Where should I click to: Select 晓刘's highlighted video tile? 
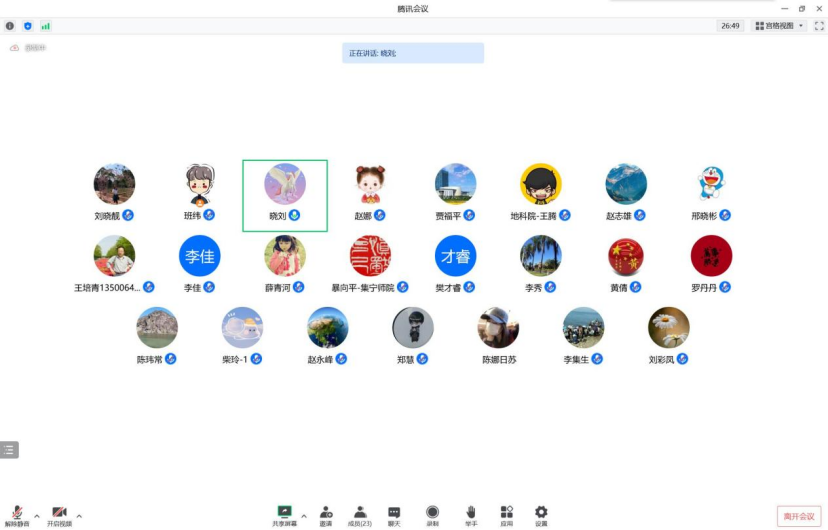285,195
